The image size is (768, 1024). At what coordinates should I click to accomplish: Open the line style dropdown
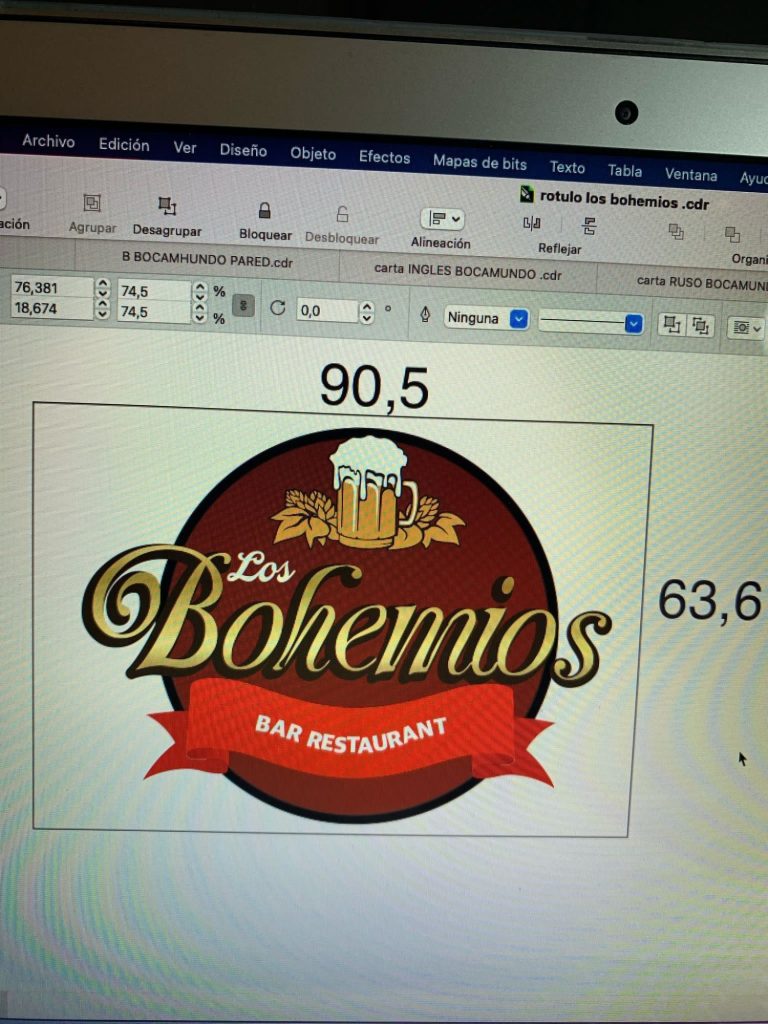[x=632, y=323]
